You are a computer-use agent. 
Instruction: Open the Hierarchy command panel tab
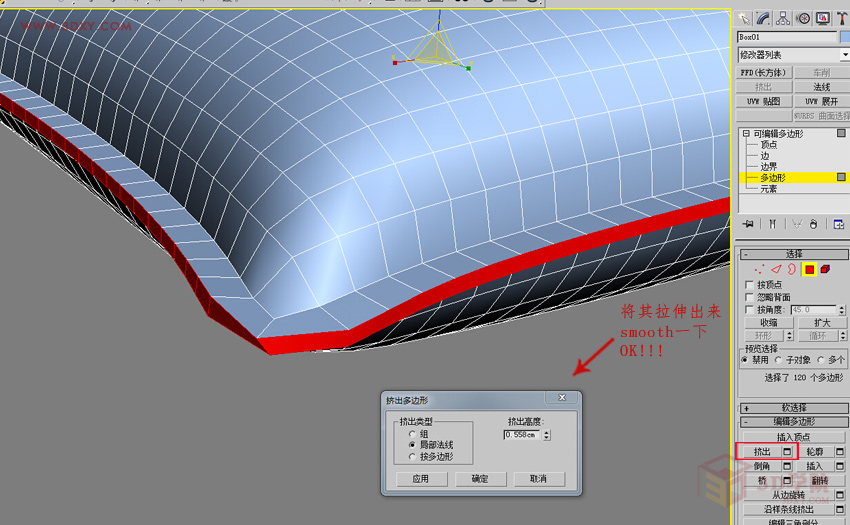click(x=783, y=19)
